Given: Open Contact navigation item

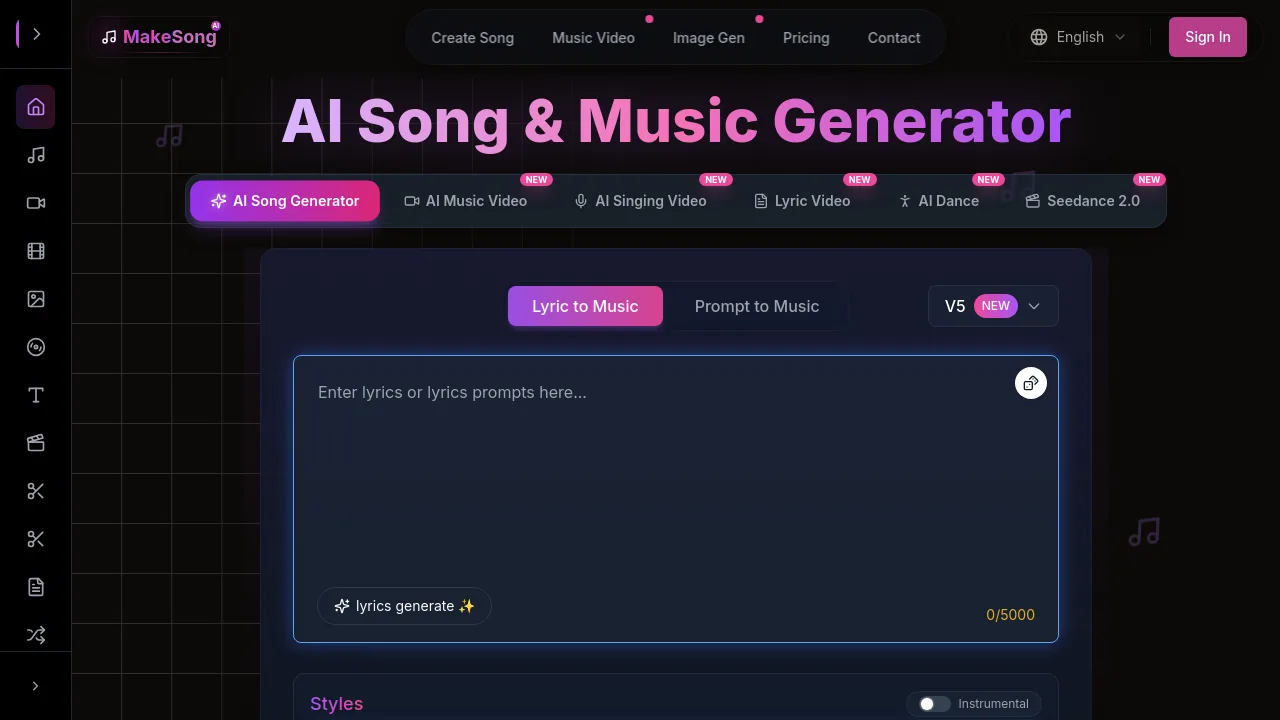Looking at the screenshot, I should pyautogui.click(x=894, y=38).
